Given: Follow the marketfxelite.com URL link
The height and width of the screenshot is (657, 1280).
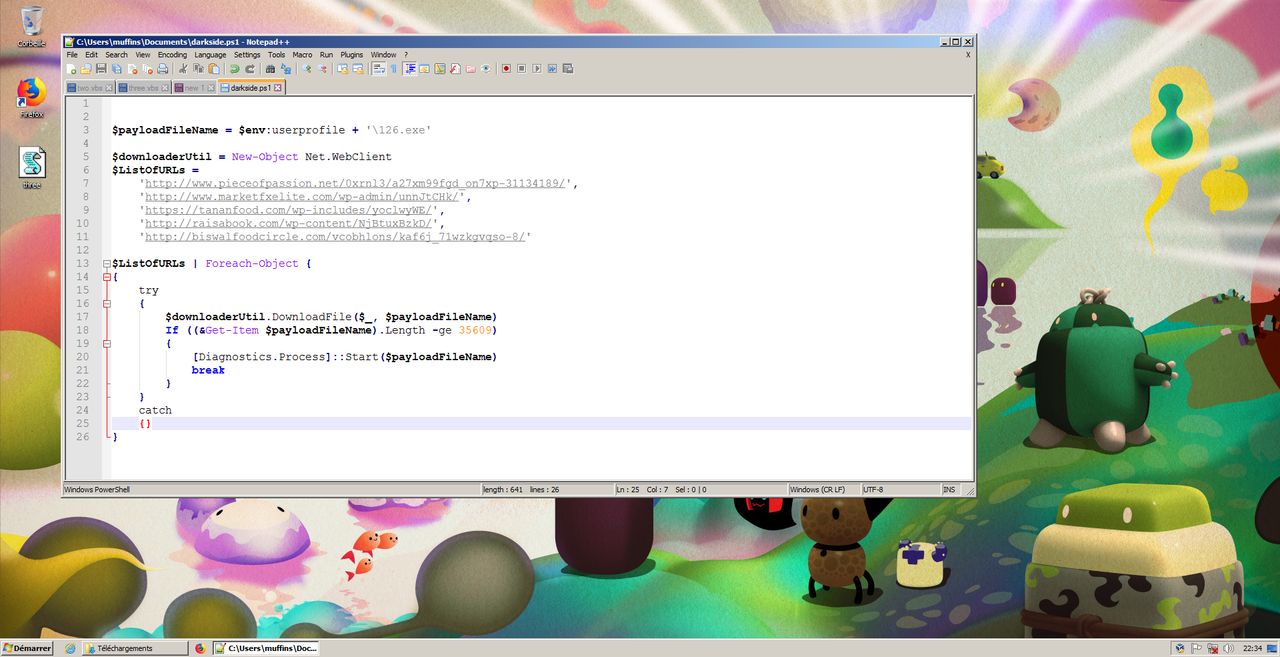Looking at the screenshot, I should tap(304, 196).
